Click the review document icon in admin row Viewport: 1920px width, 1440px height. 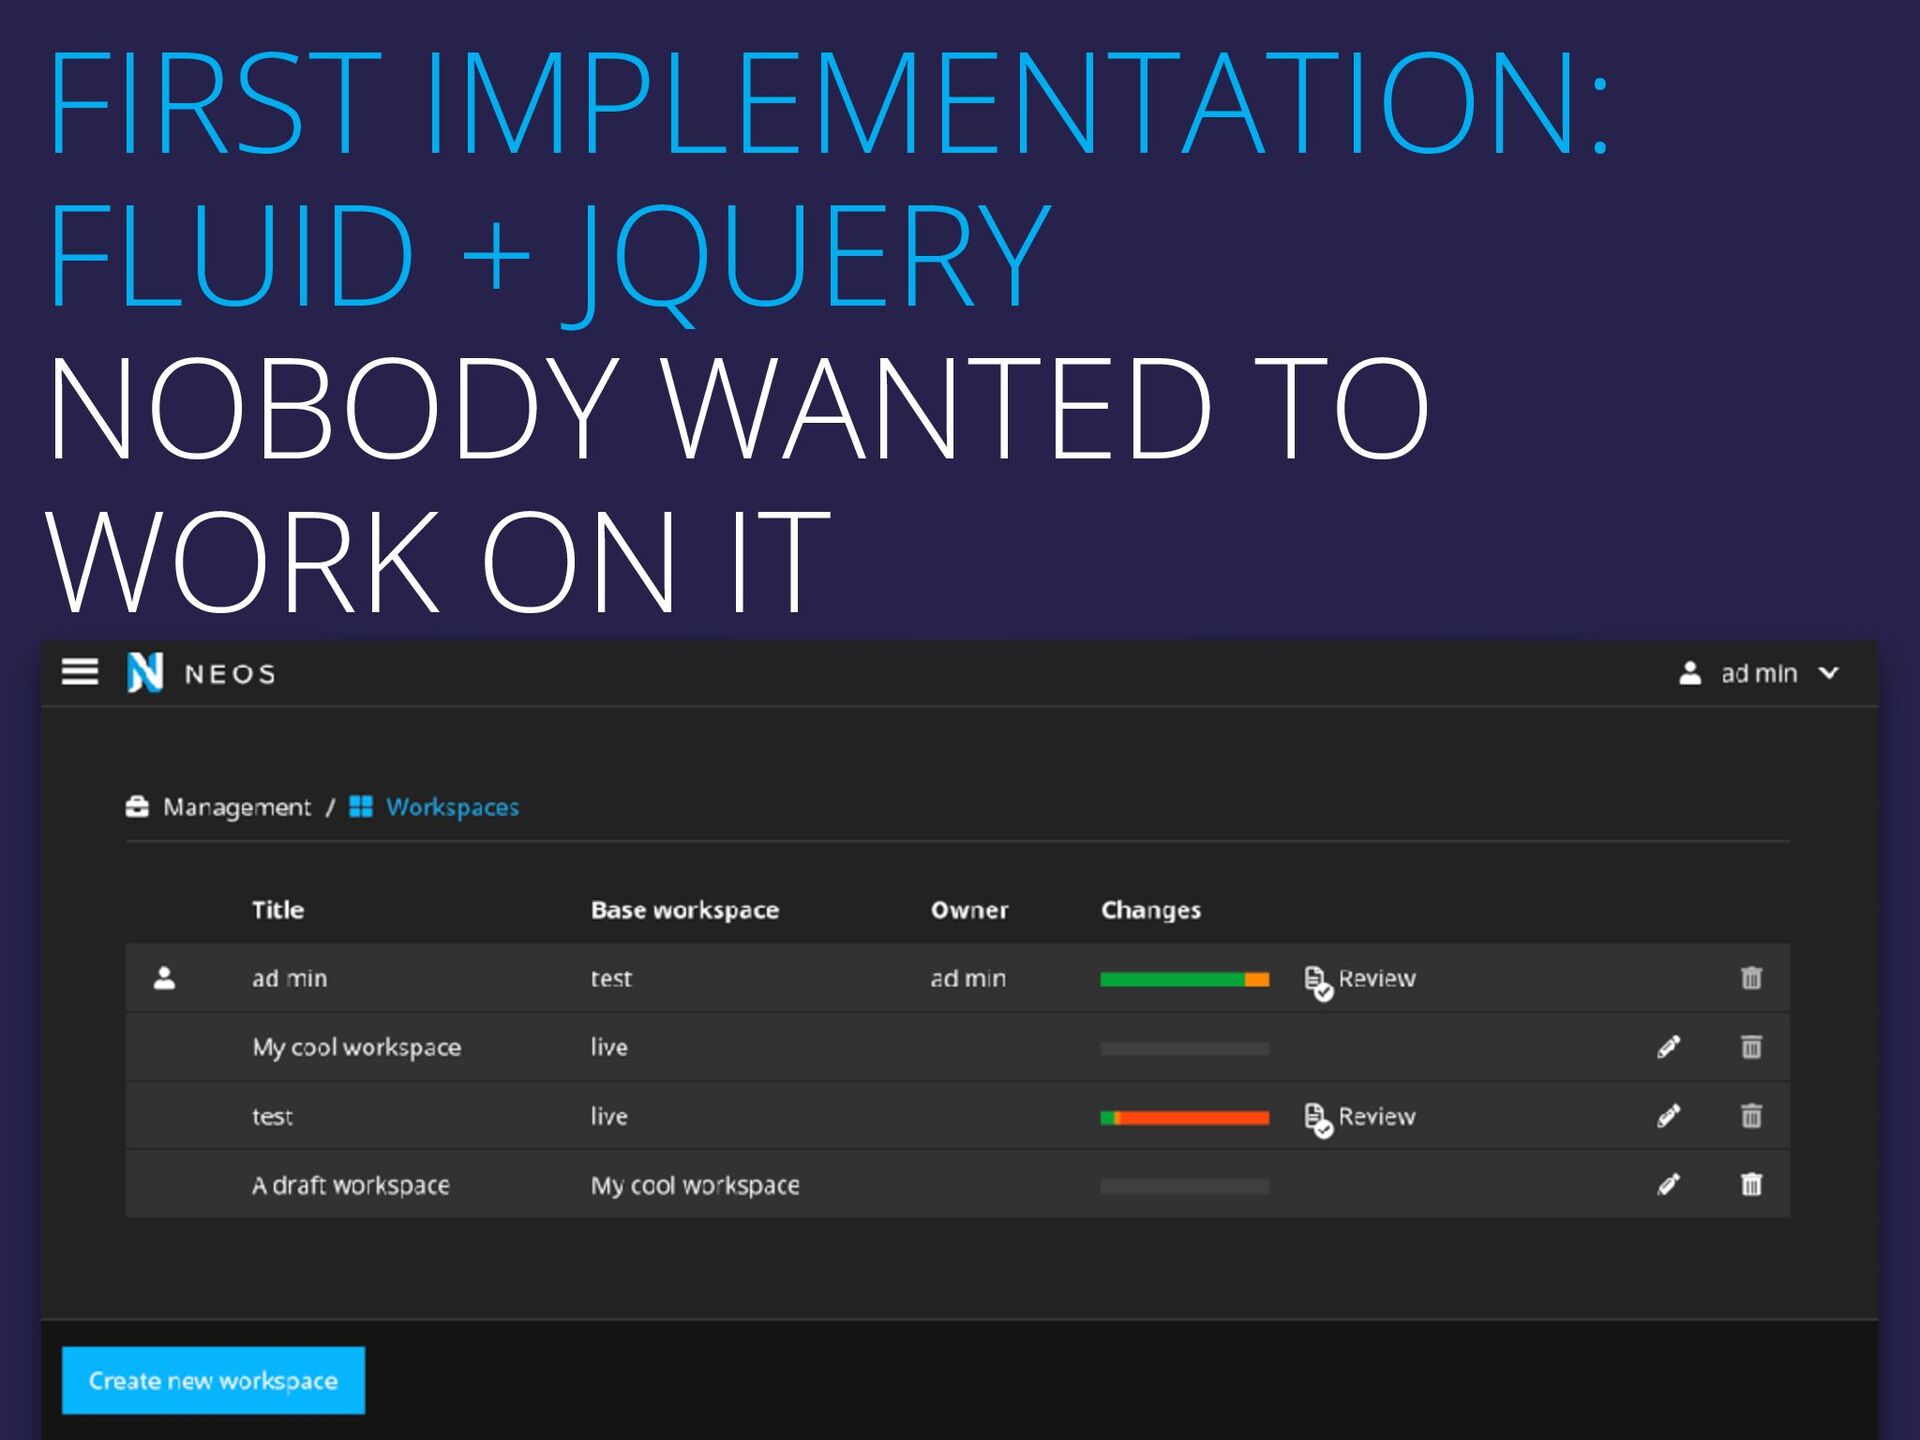coord(1318,982)
